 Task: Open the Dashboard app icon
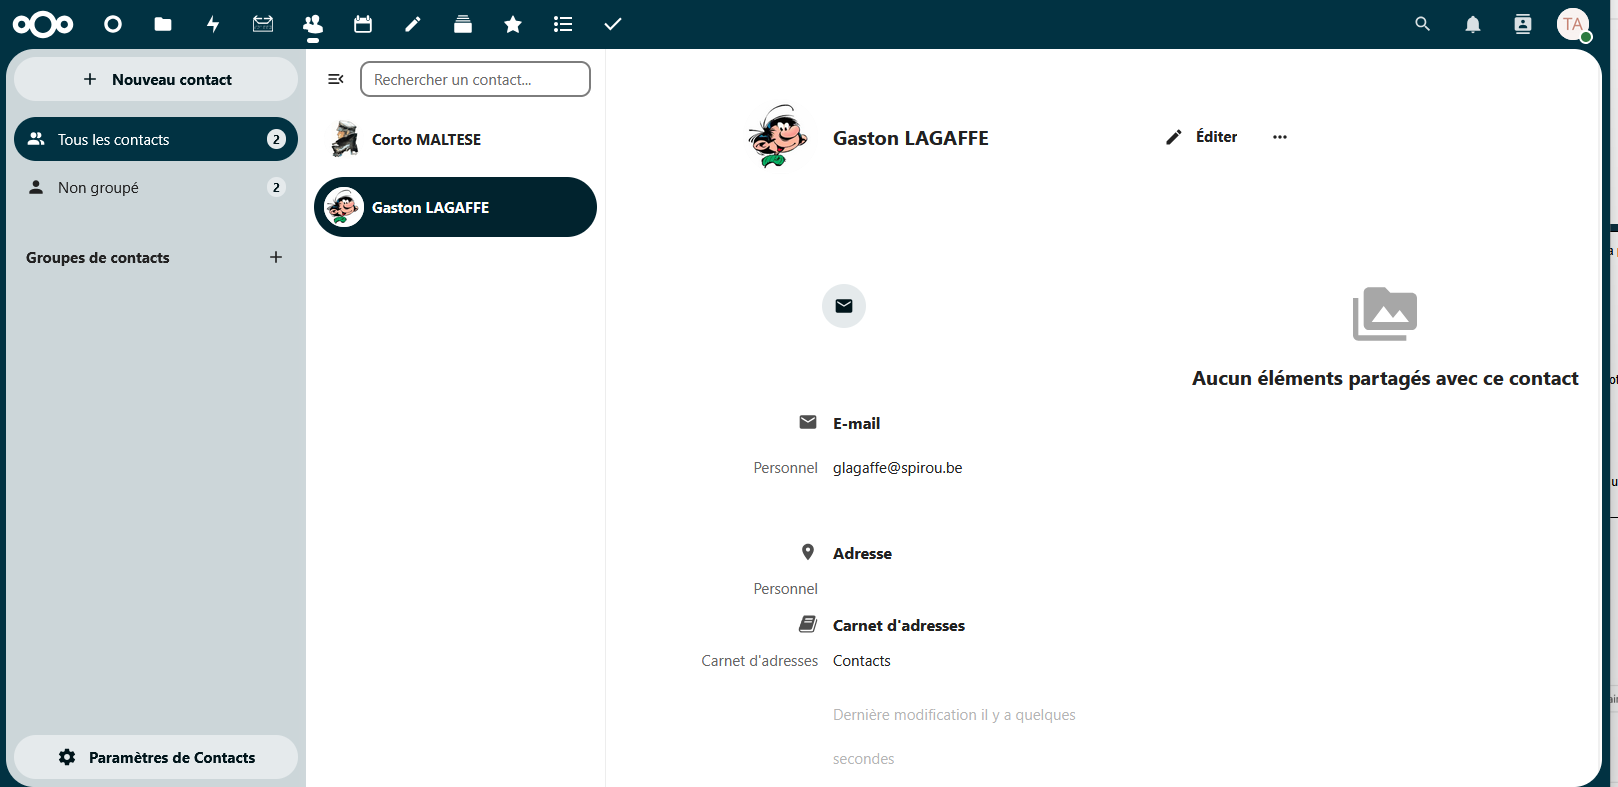113,24
